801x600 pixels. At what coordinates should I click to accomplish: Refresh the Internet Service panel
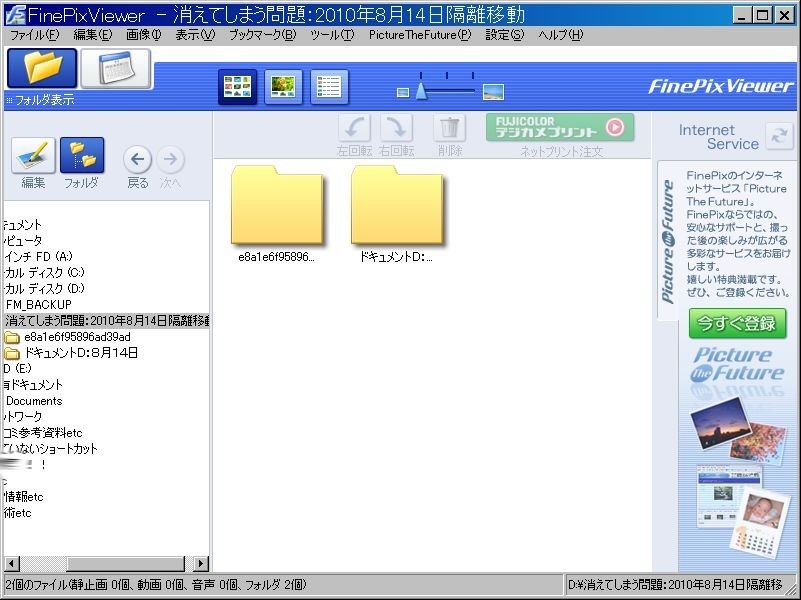[x=779, y=136]
